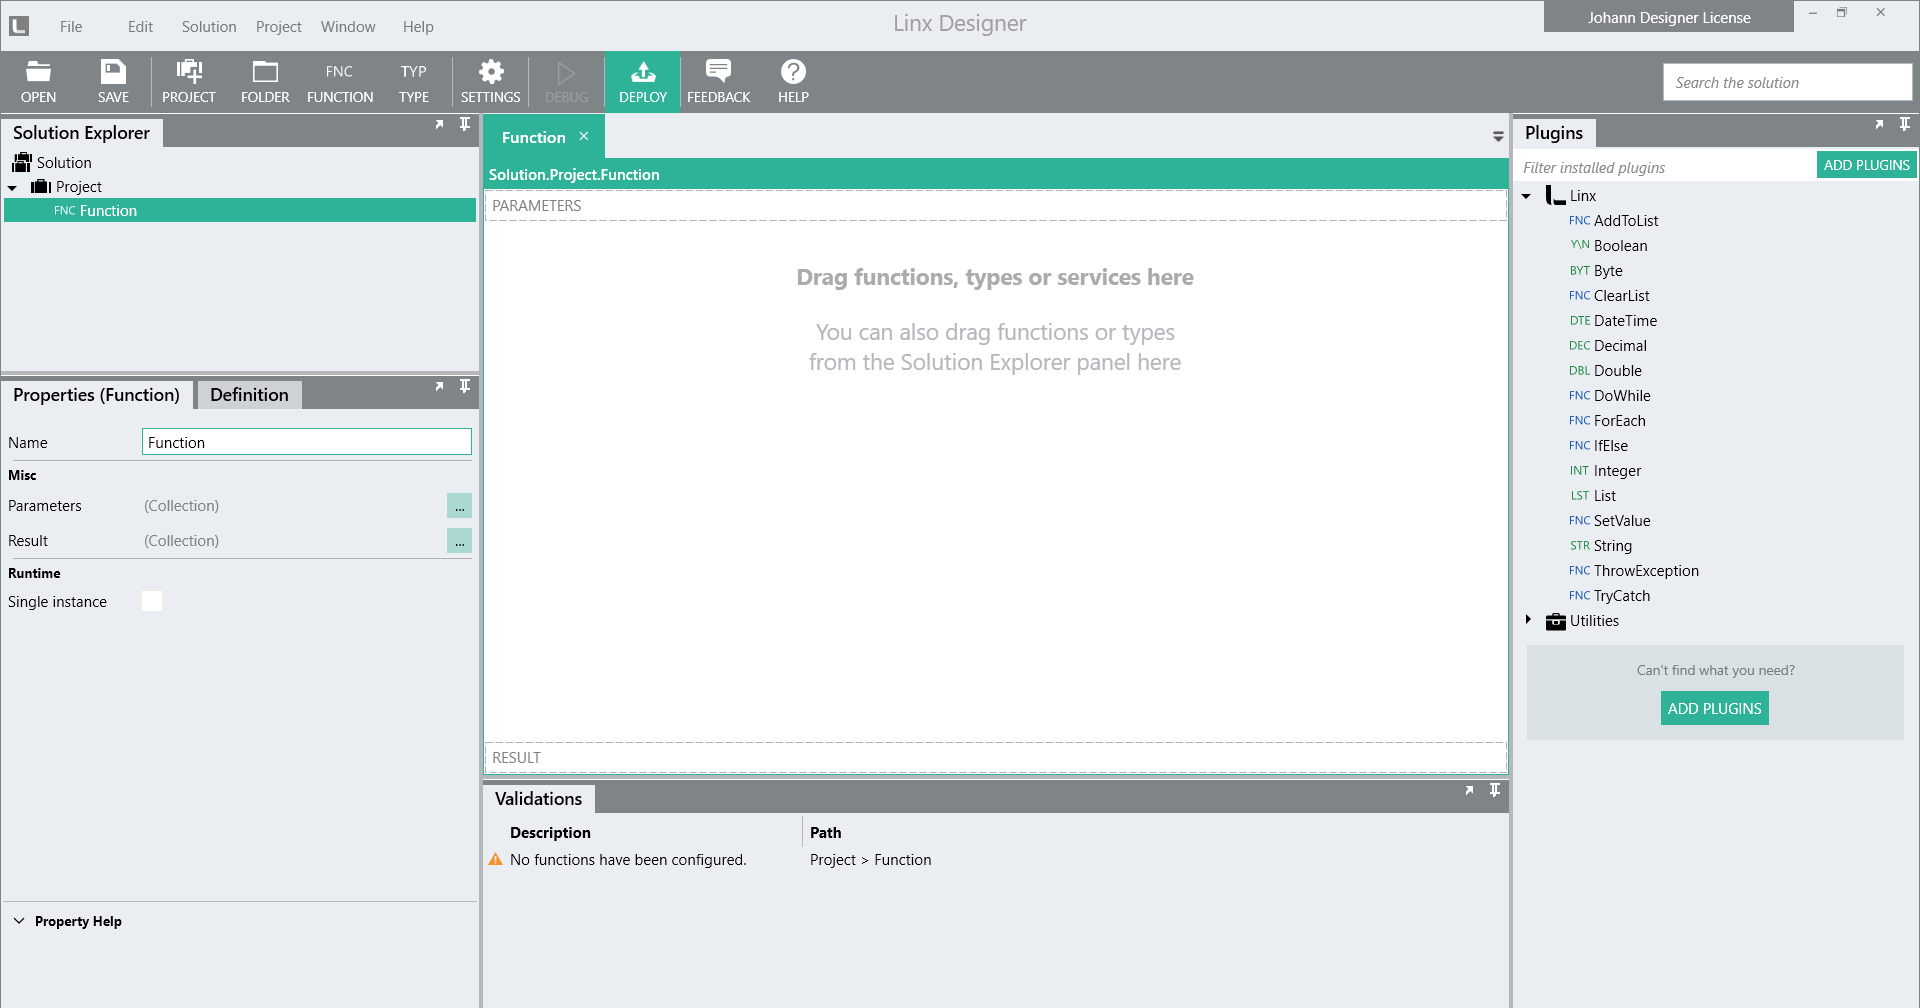Collapse the Property Help section
1920x1008 pixels.
(19, 921)
